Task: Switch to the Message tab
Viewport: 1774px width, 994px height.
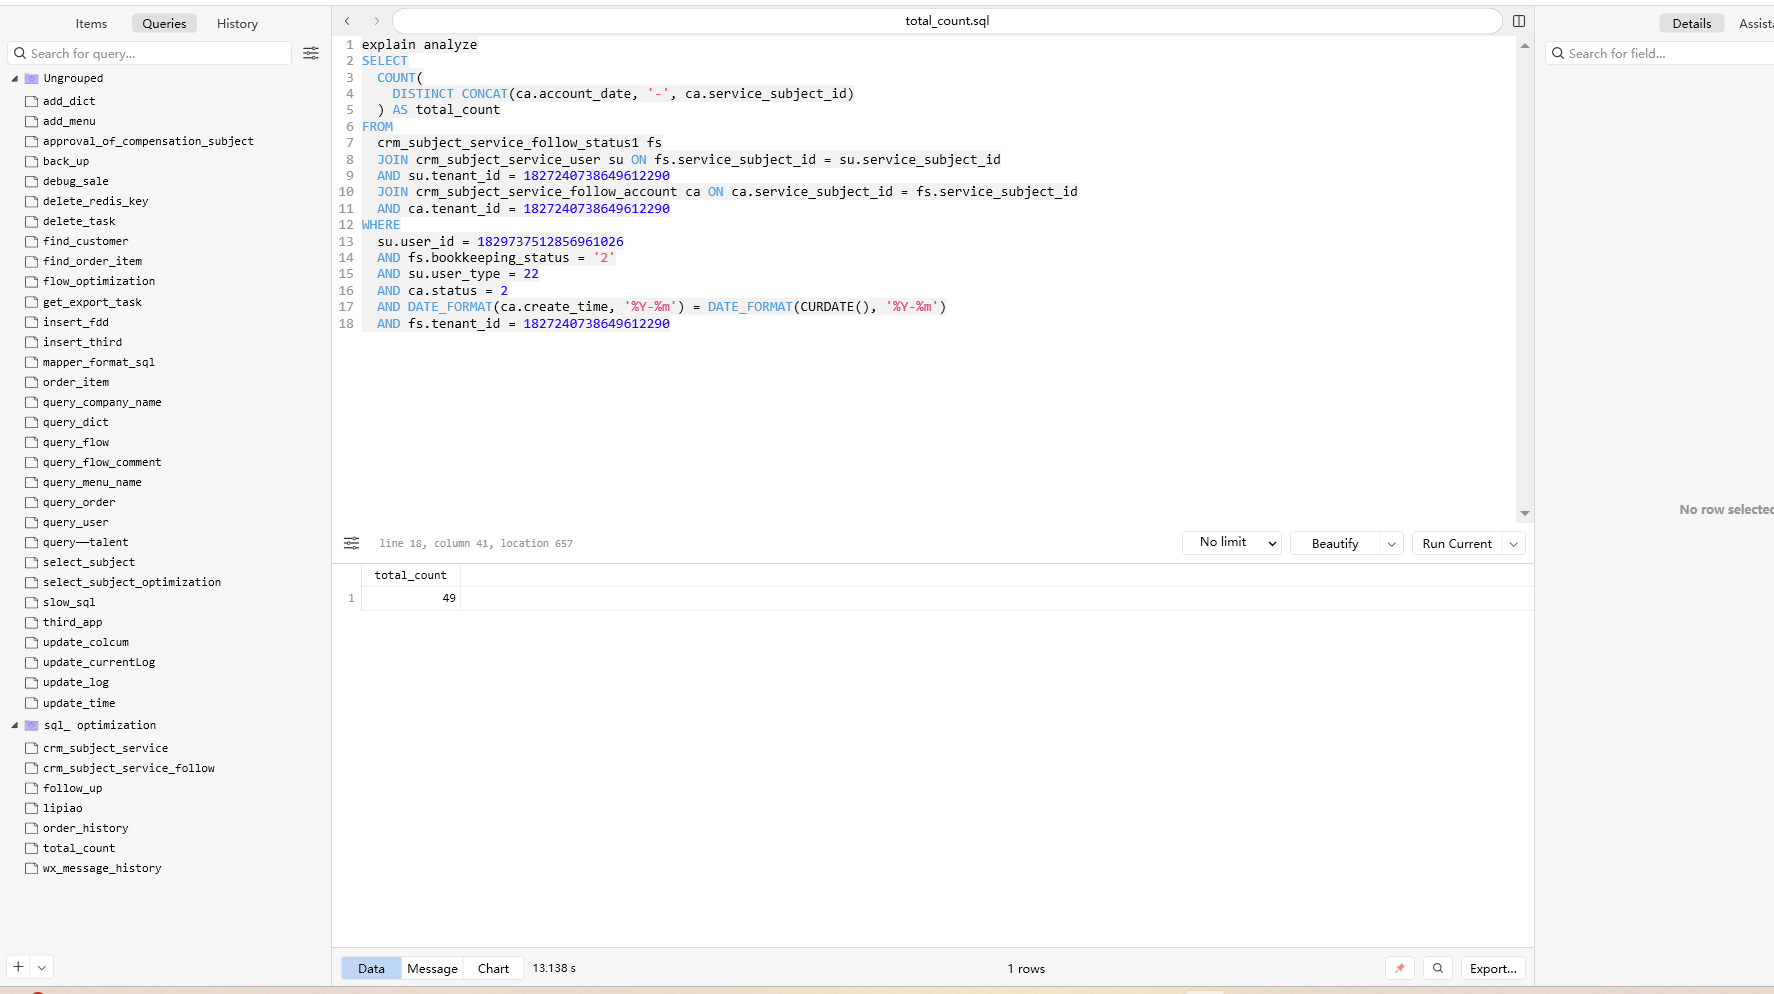Action: [432, 968]
